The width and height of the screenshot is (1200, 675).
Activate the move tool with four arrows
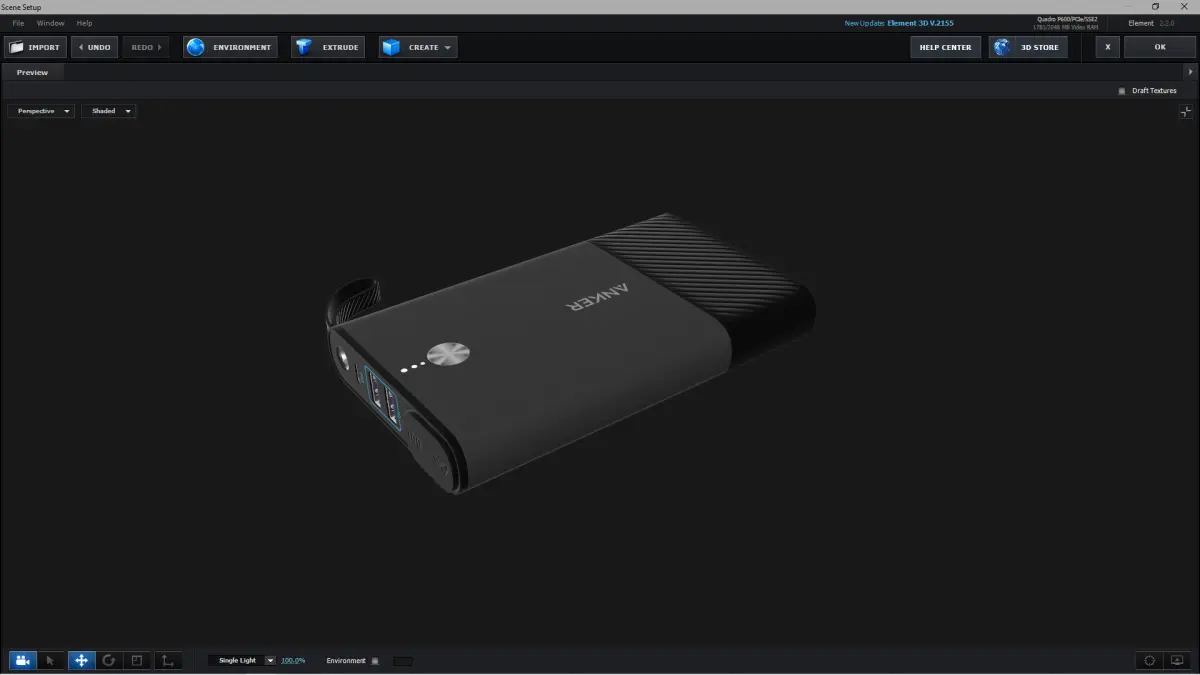click(81, 660)
